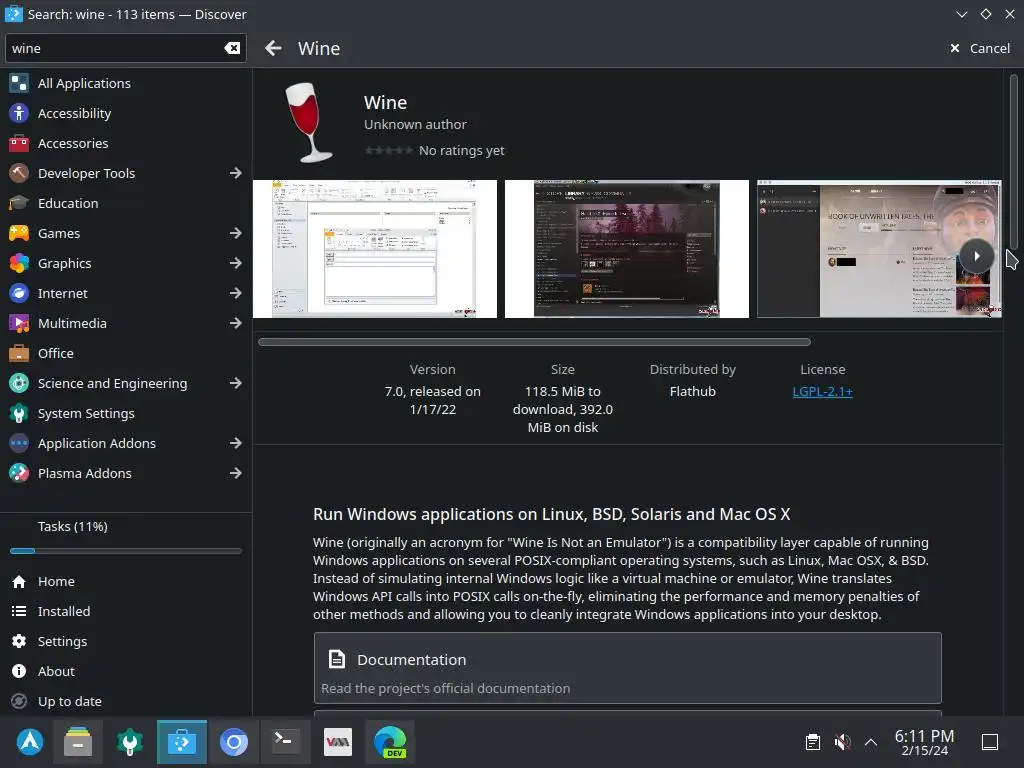Open the Accessories category
Screen dimensions: 1024x768
pyautogui.click(x=126, y=143)
